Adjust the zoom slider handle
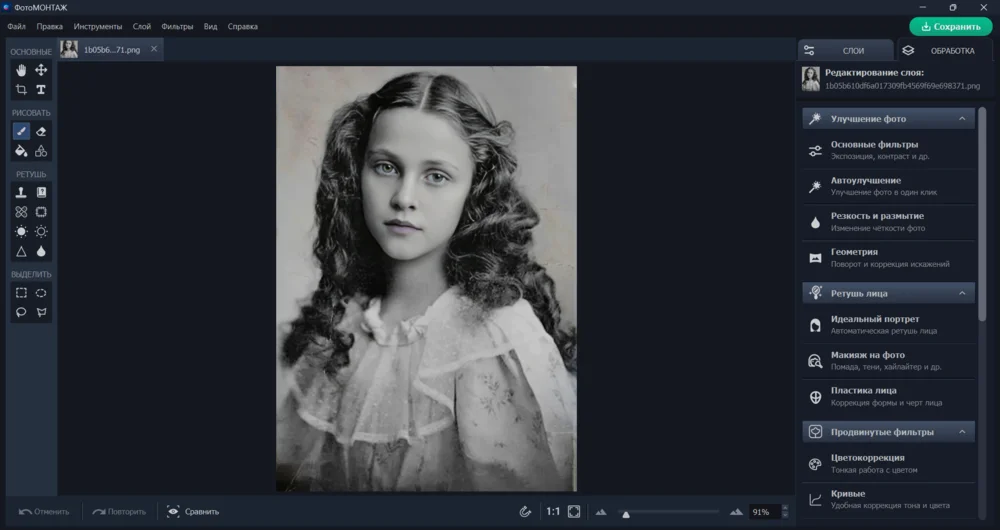The height and width of the screenshot is (530, 1000). pos(626,514)
